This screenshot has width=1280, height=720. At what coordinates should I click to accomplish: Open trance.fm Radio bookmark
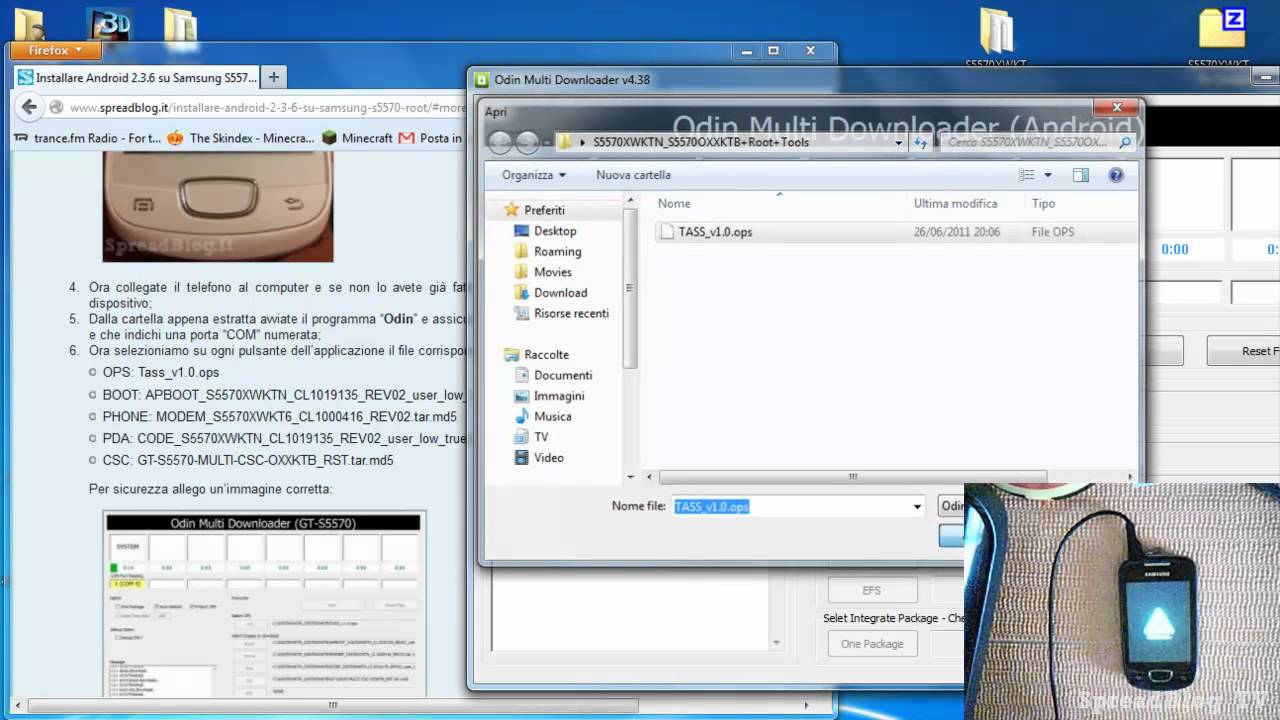point(88,138)
